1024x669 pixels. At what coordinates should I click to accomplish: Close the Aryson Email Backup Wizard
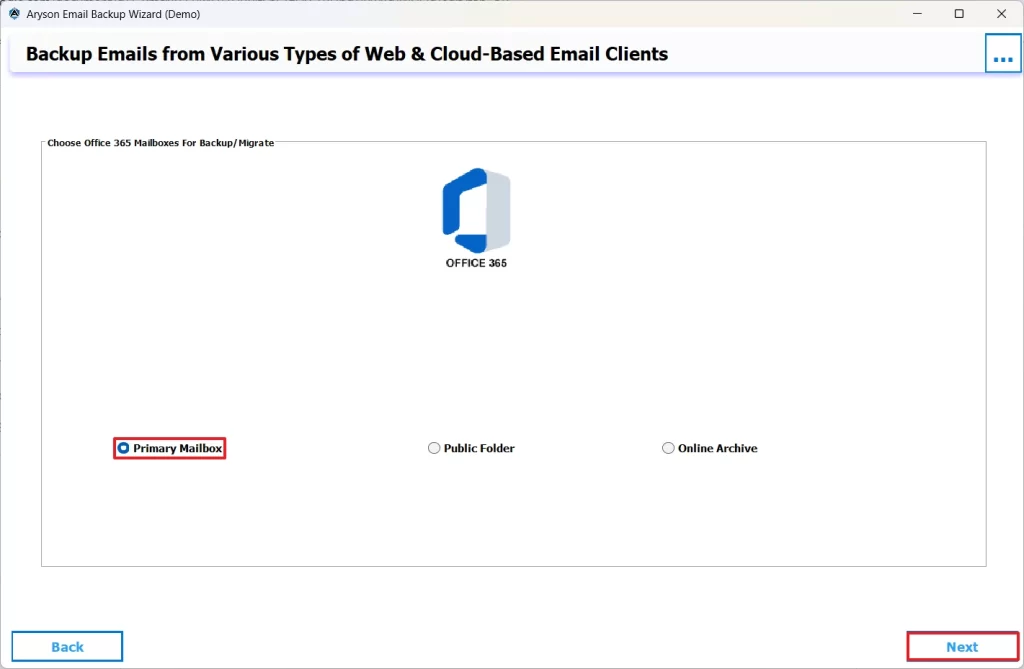pos(1001,14)
